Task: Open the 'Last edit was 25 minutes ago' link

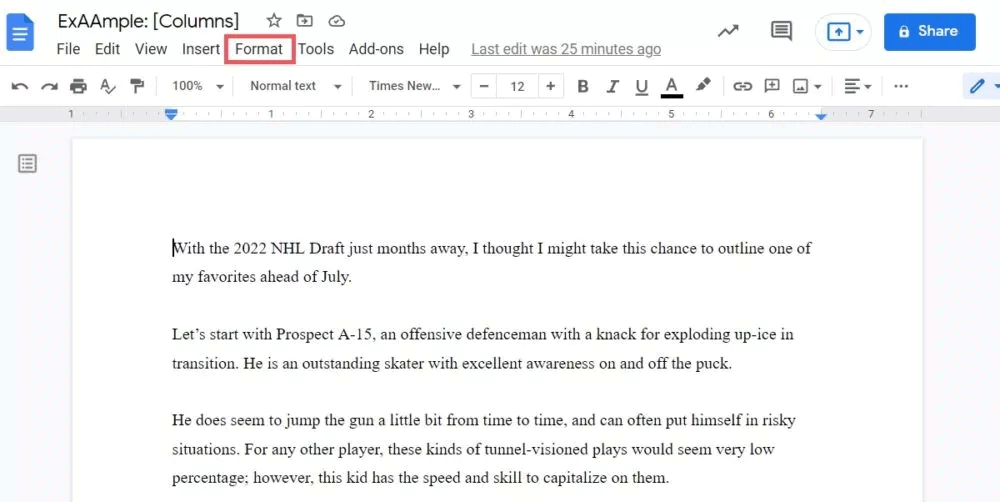Action: (x=565, y=49)
